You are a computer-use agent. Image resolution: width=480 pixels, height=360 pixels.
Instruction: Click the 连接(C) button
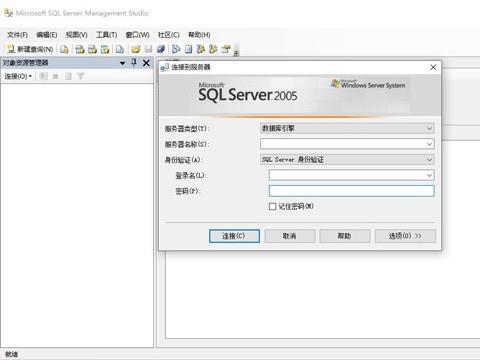234,236
